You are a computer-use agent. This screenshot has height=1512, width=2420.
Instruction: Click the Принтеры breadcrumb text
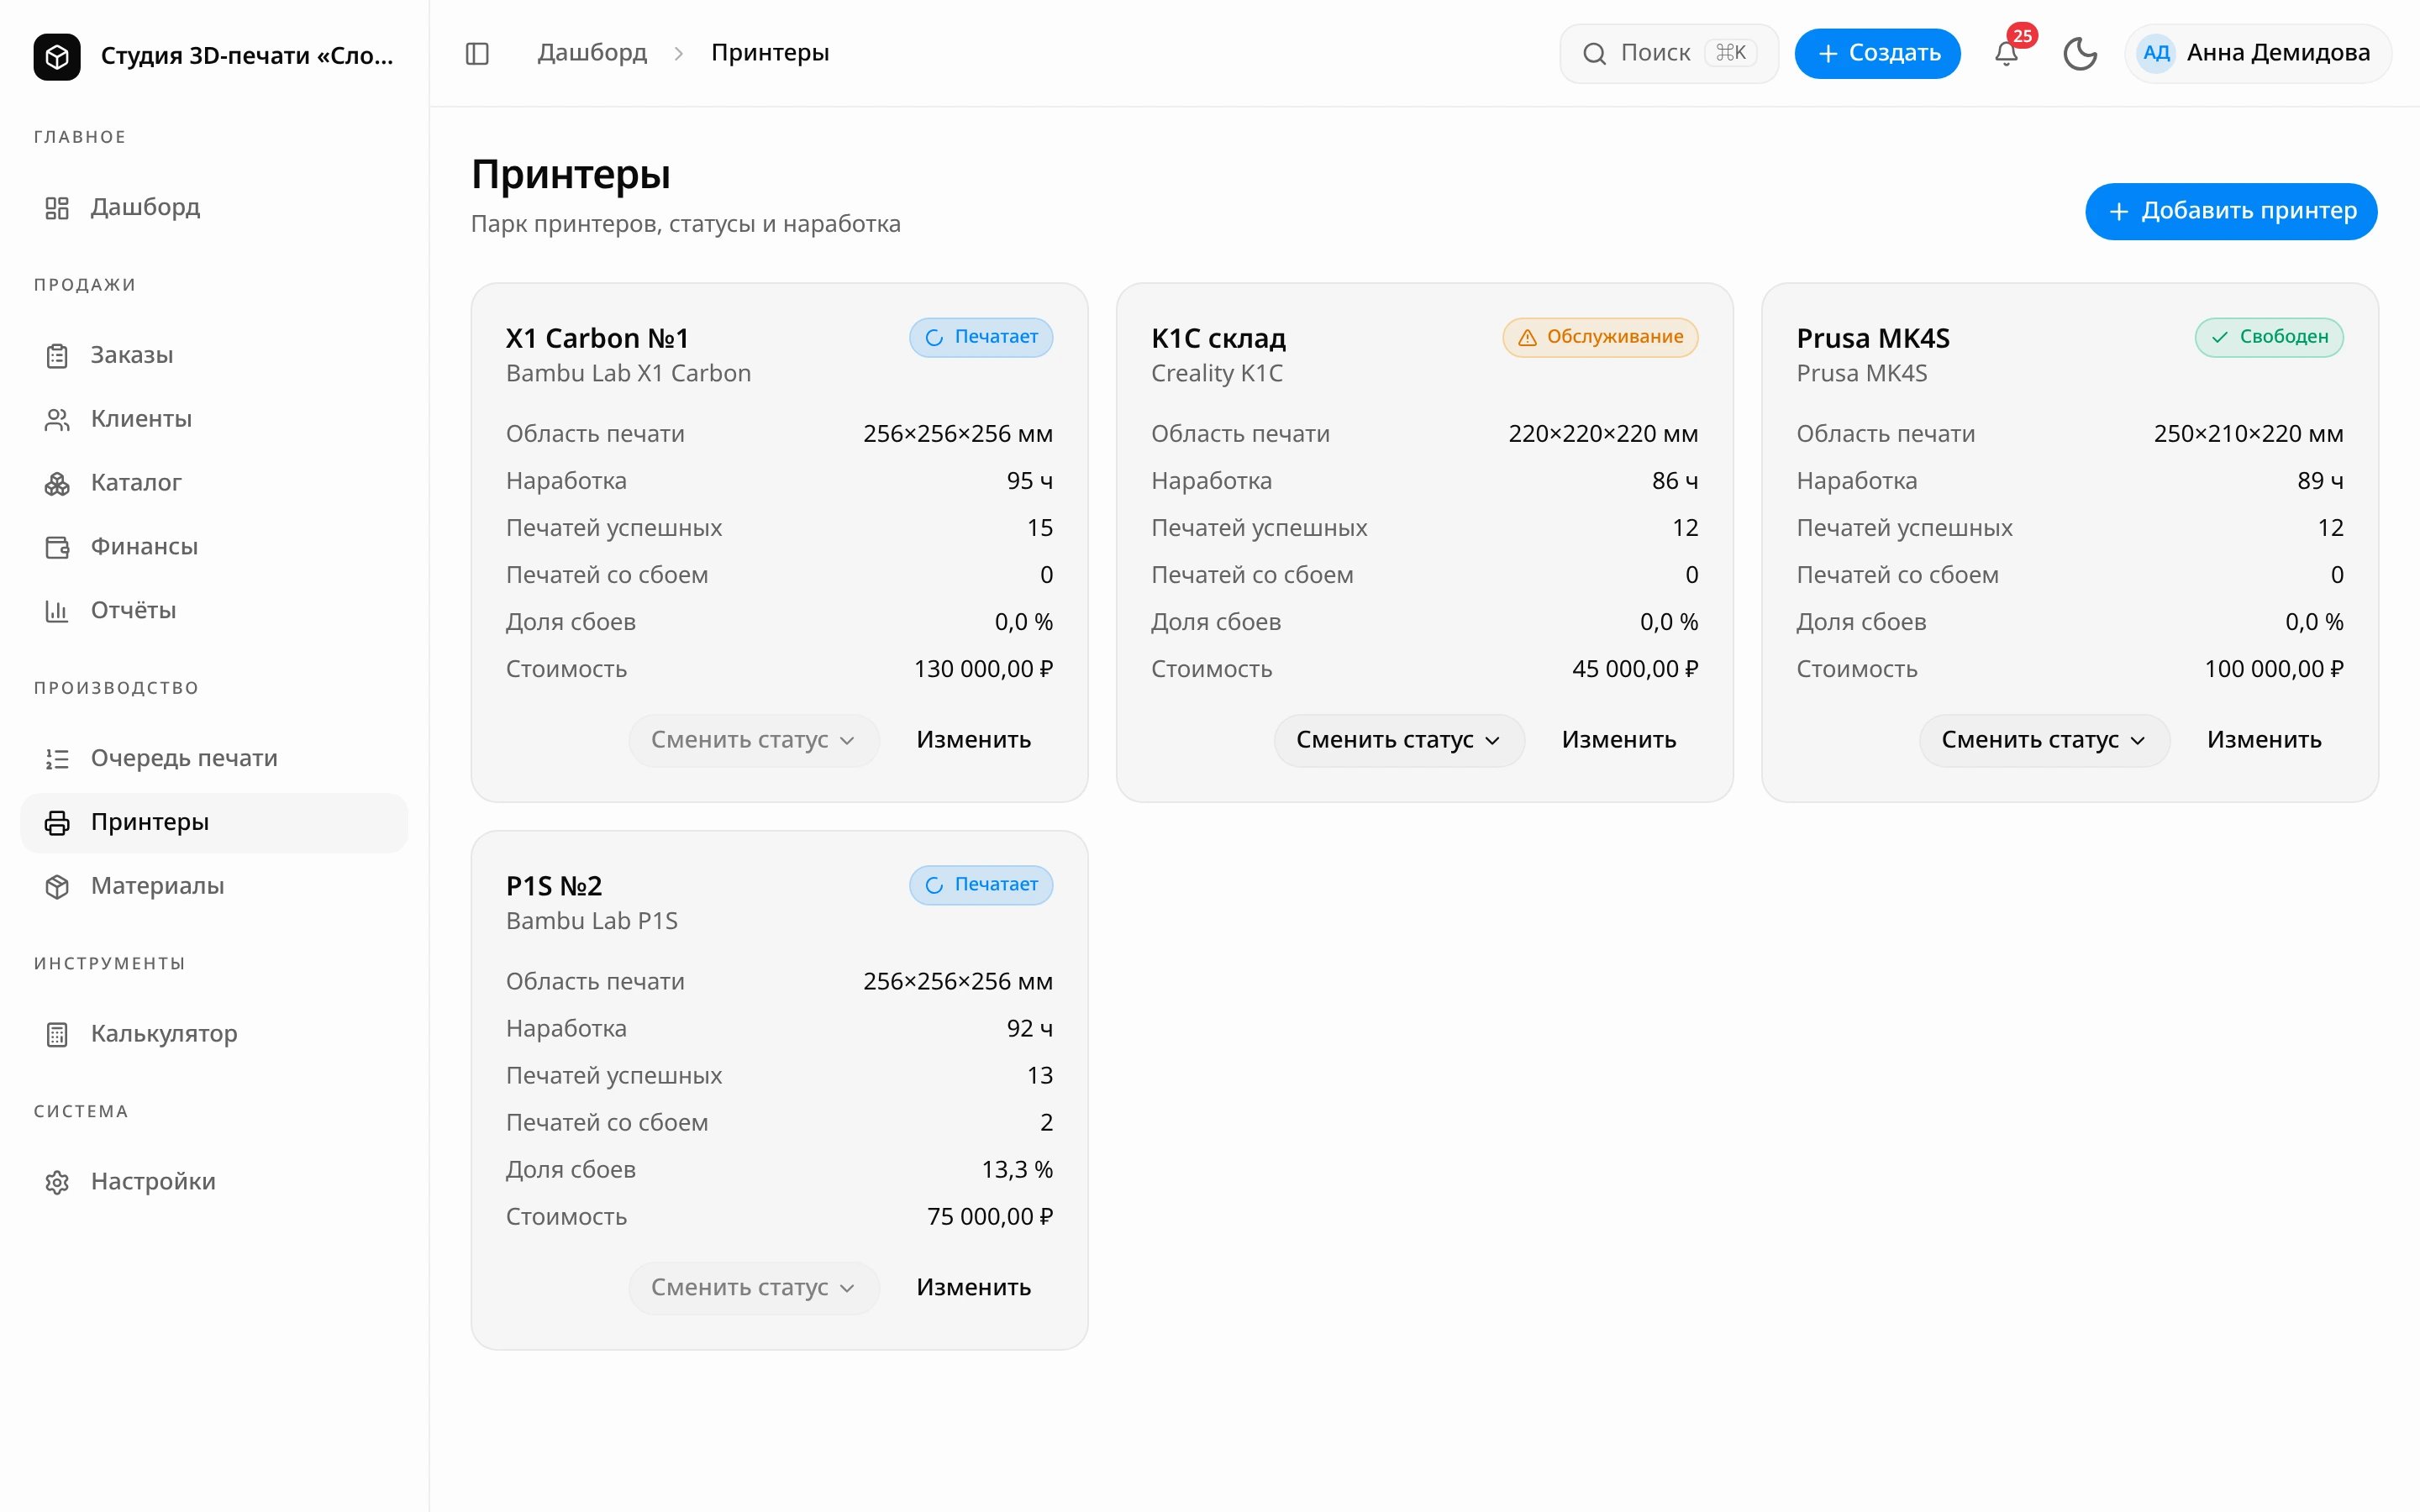(770, 53)
